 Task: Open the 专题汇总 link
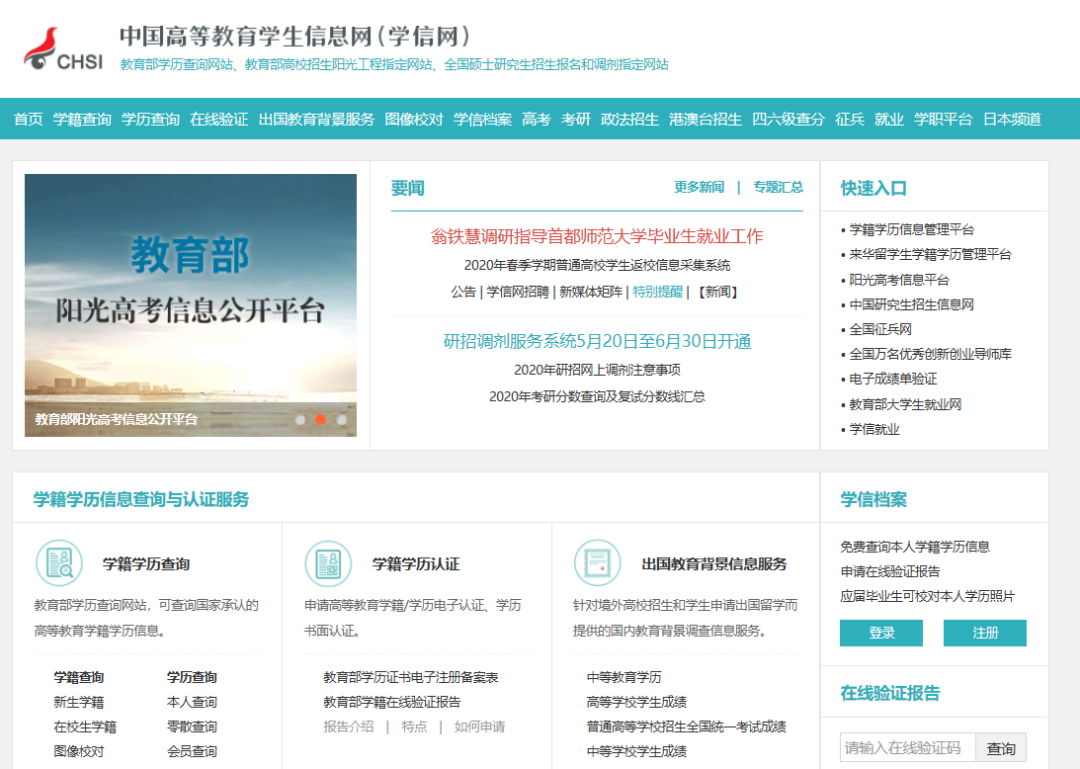coord(778,187)
